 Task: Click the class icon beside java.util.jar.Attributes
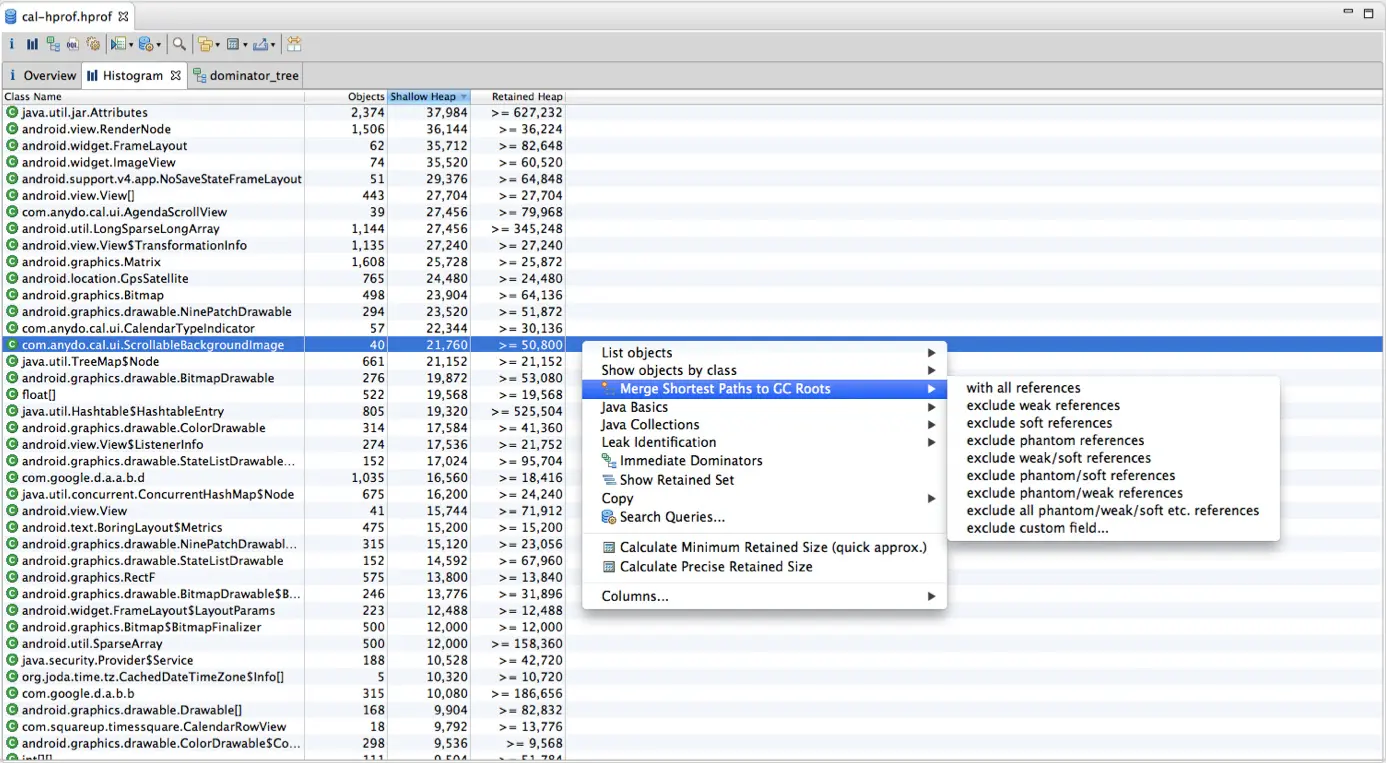(12, 113)
